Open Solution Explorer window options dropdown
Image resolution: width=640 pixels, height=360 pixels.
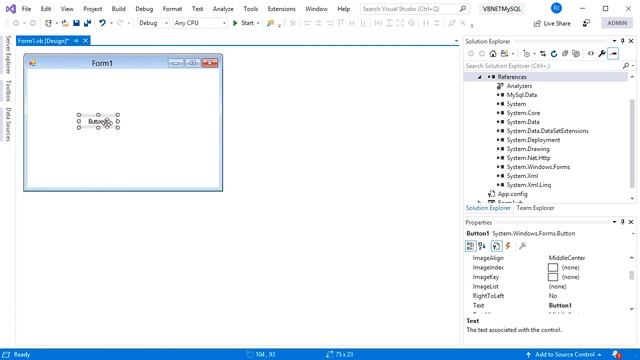pos(614,41)
